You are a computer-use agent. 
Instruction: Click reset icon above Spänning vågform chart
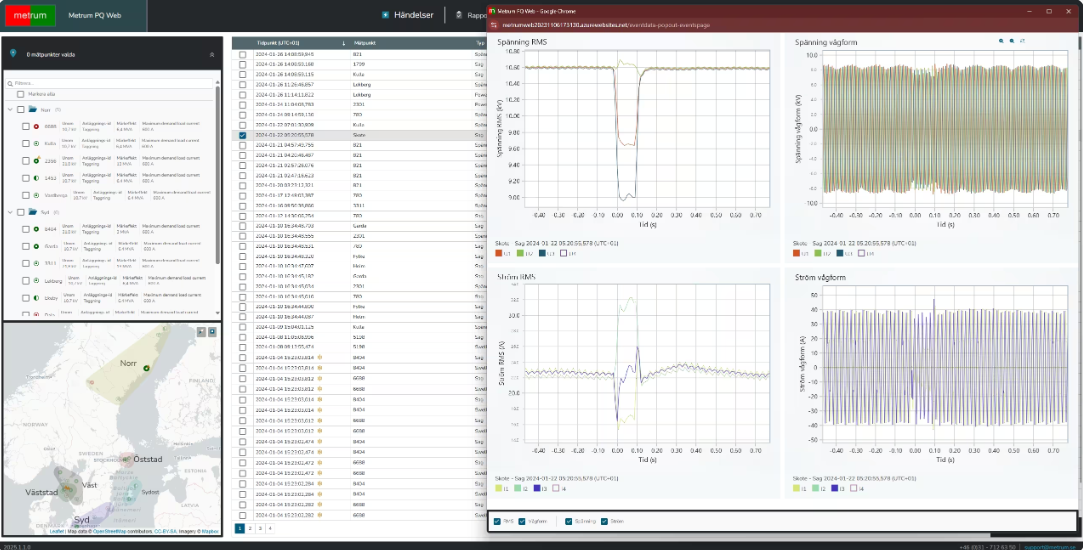1023,41
